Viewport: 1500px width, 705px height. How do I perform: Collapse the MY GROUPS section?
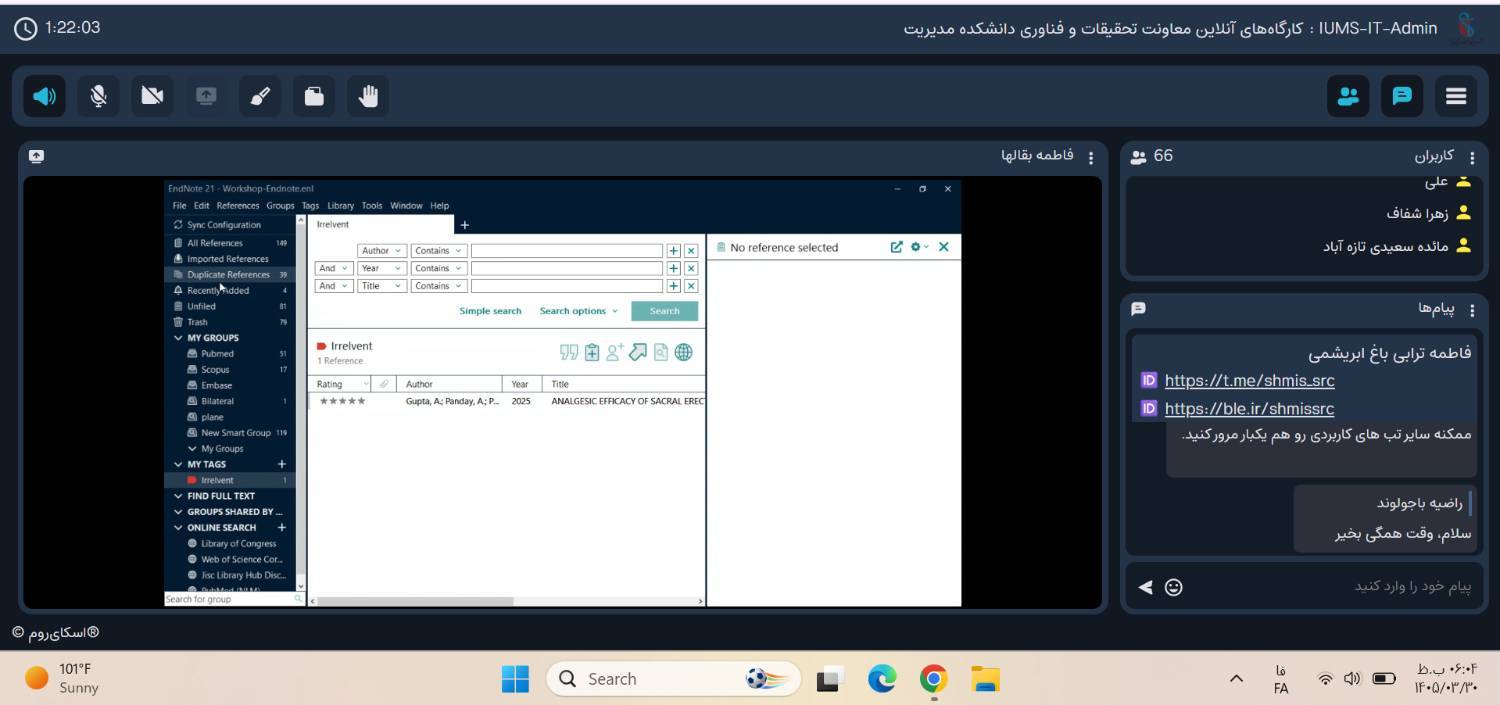[x=179, y=338]
